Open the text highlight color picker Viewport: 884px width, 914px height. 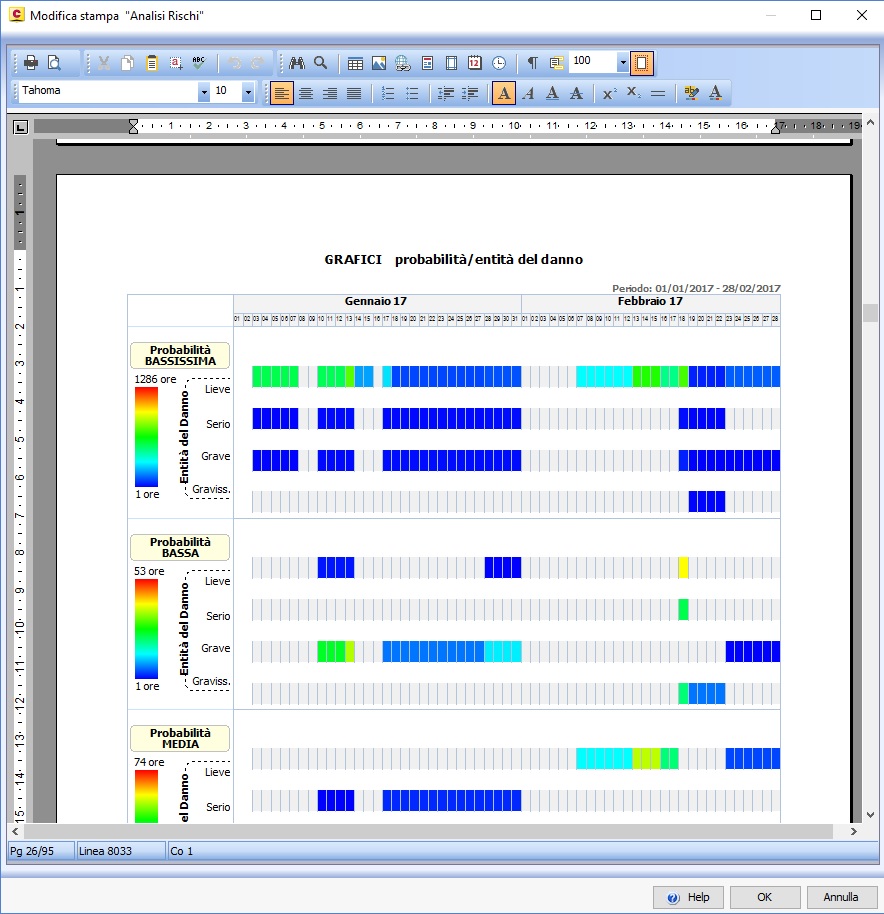pos(690,93)
